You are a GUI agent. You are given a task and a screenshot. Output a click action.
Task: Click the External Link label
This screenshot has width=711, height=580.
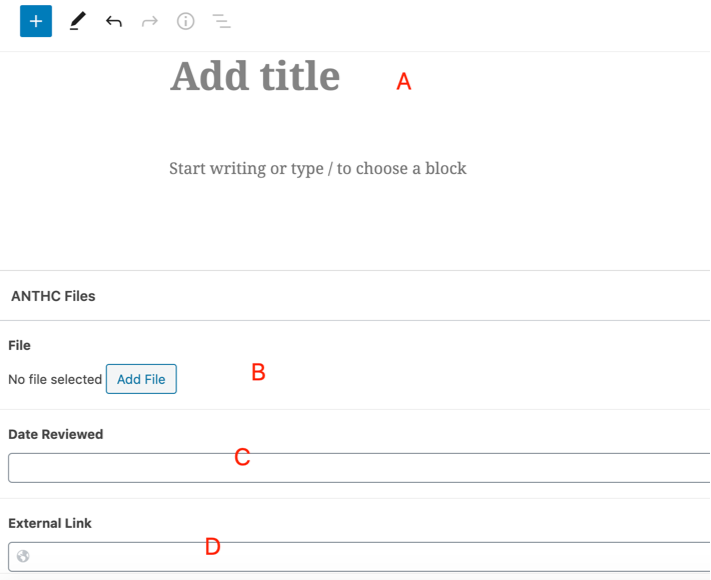click(50, 523)
